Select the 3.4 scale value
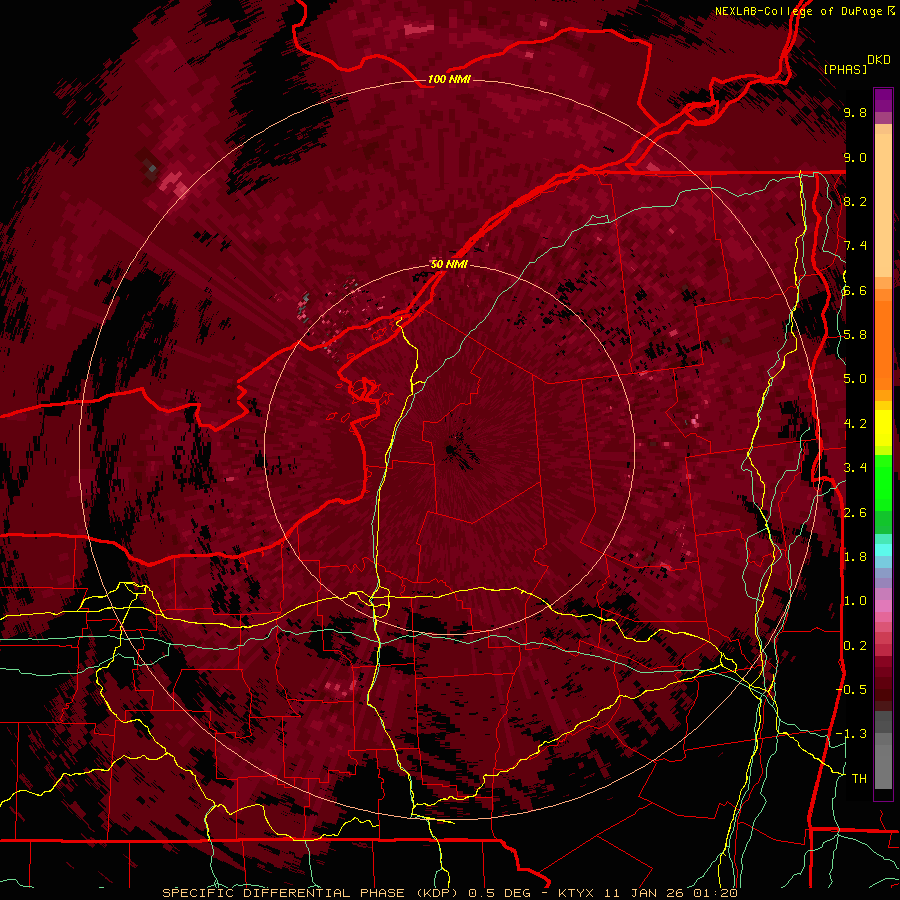The height and width of the screenshot is (900, 900). [855, 468]
